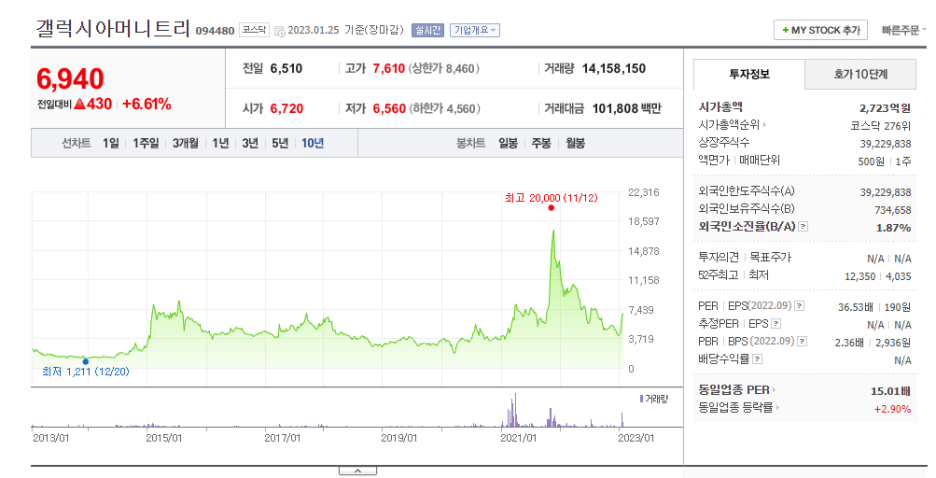Click the 동일업종 등락률 value +2.90%
The height and width of the screenshot is (478, 936).
892,409
